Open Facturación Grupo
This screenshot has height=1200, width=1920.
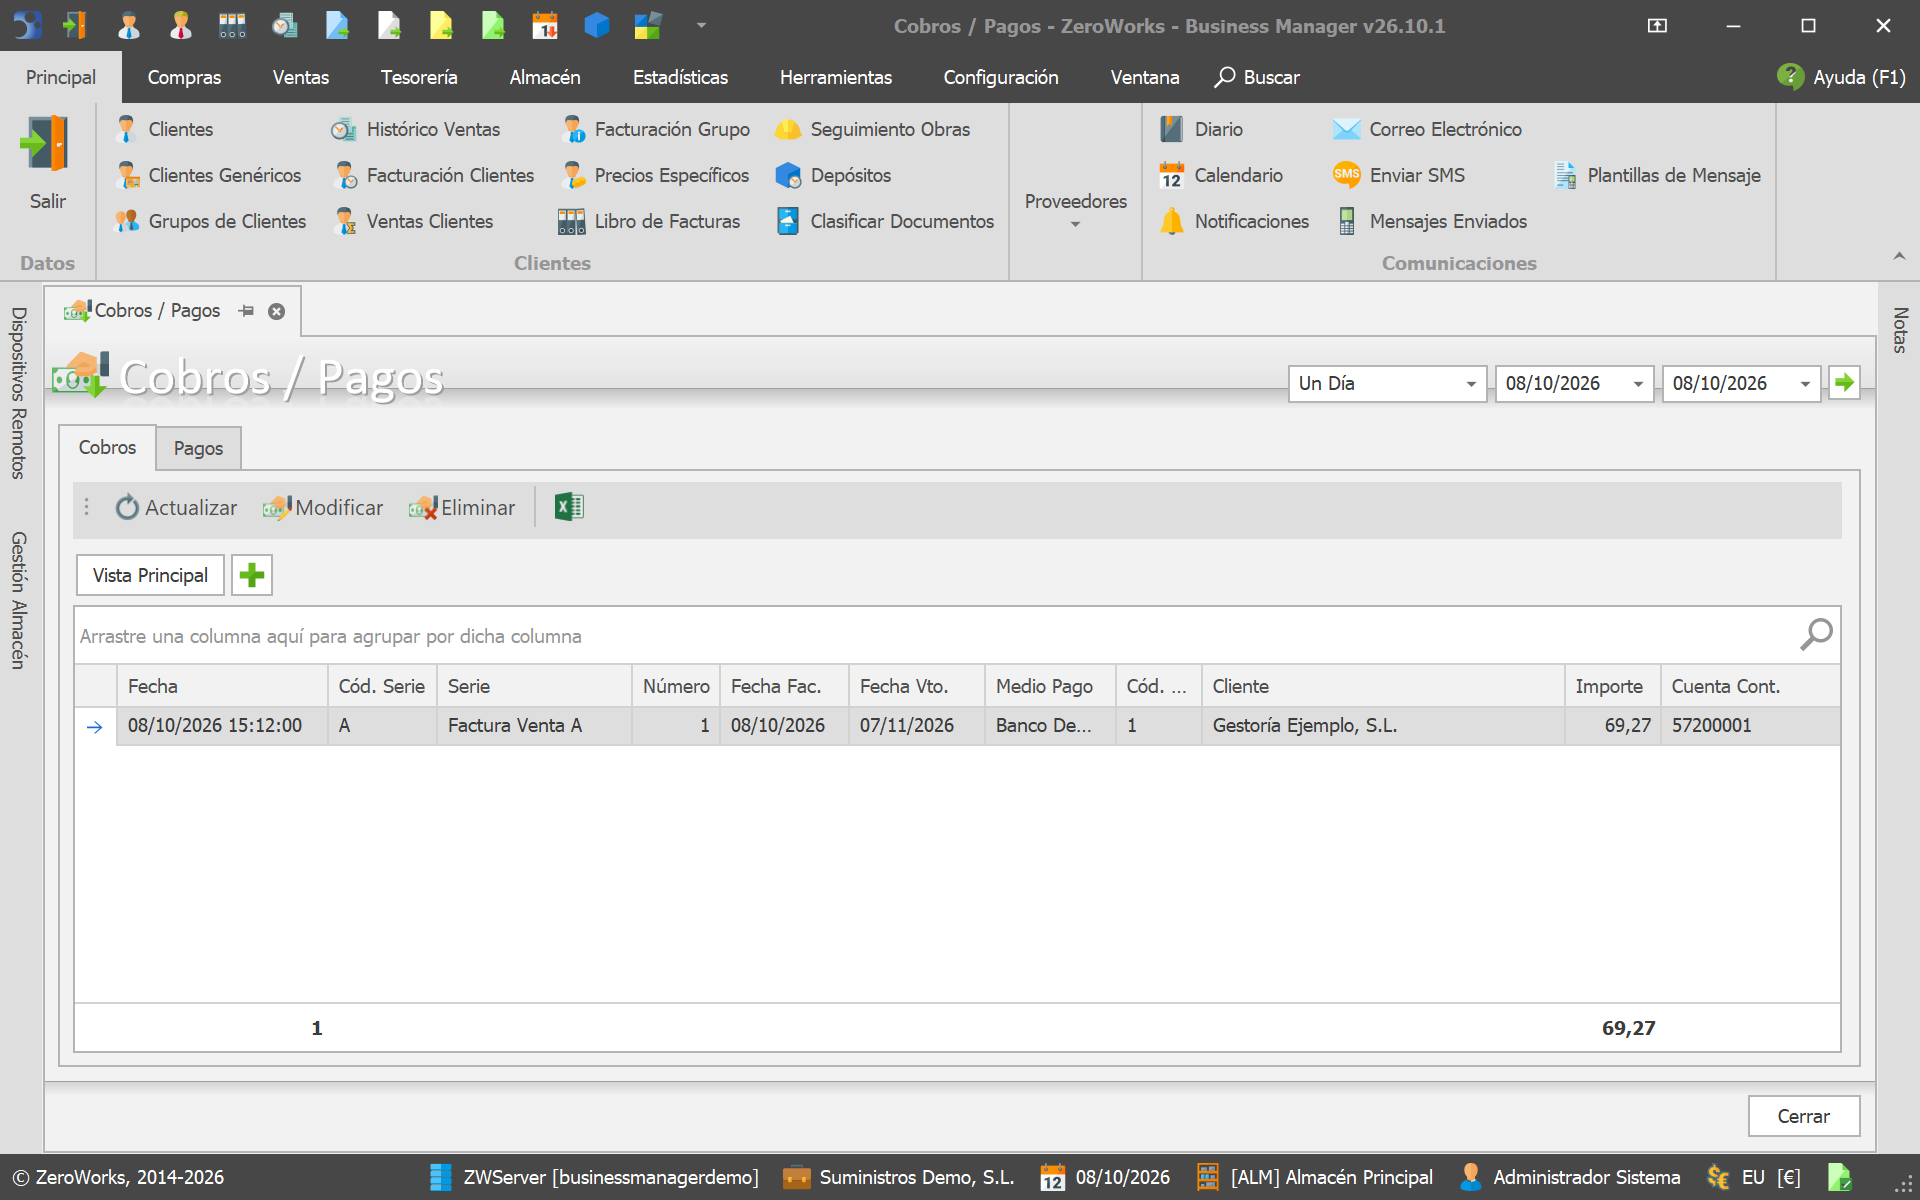click(656, 129)
